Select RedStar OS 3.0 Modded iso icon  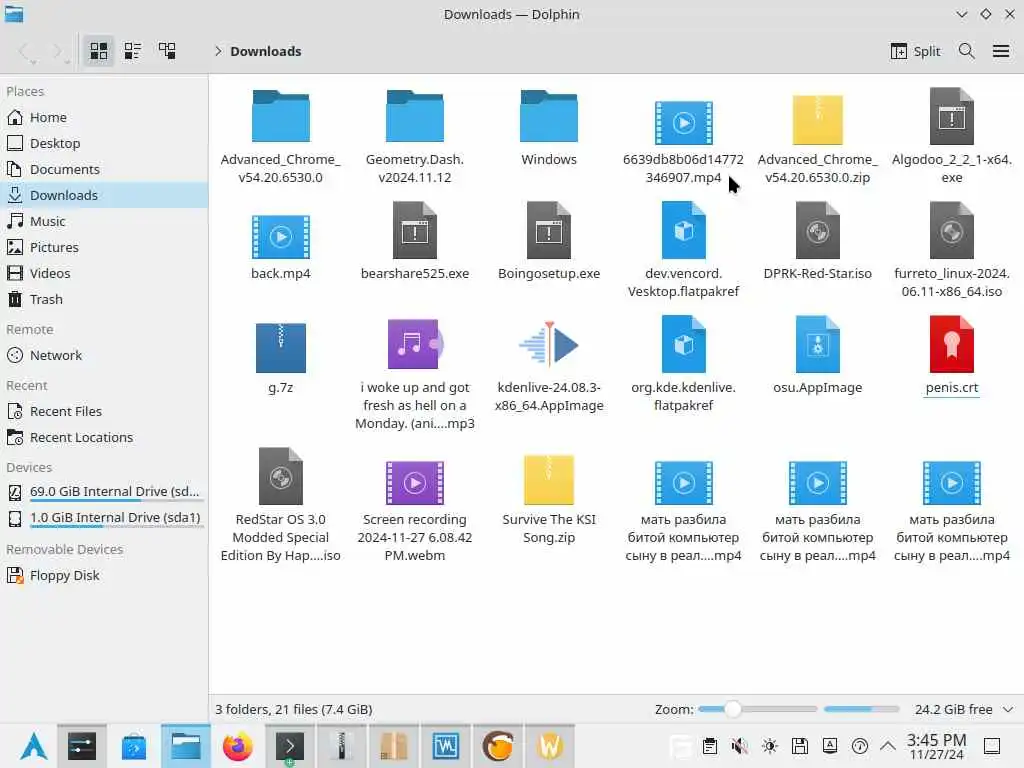(x=281, y=476)
